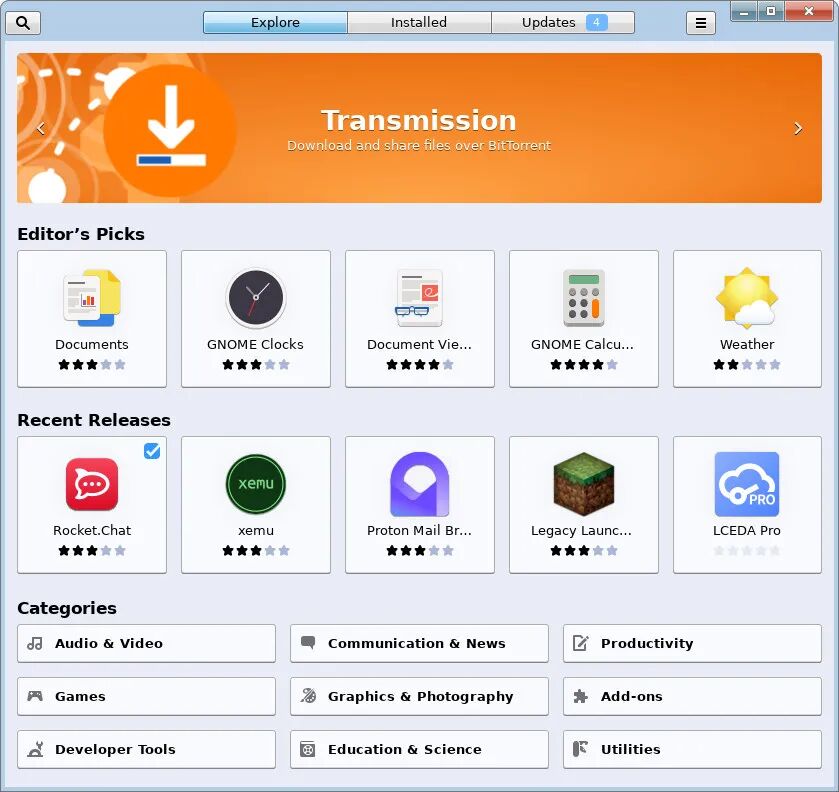Click the xemu star rating

click(256, 551)
